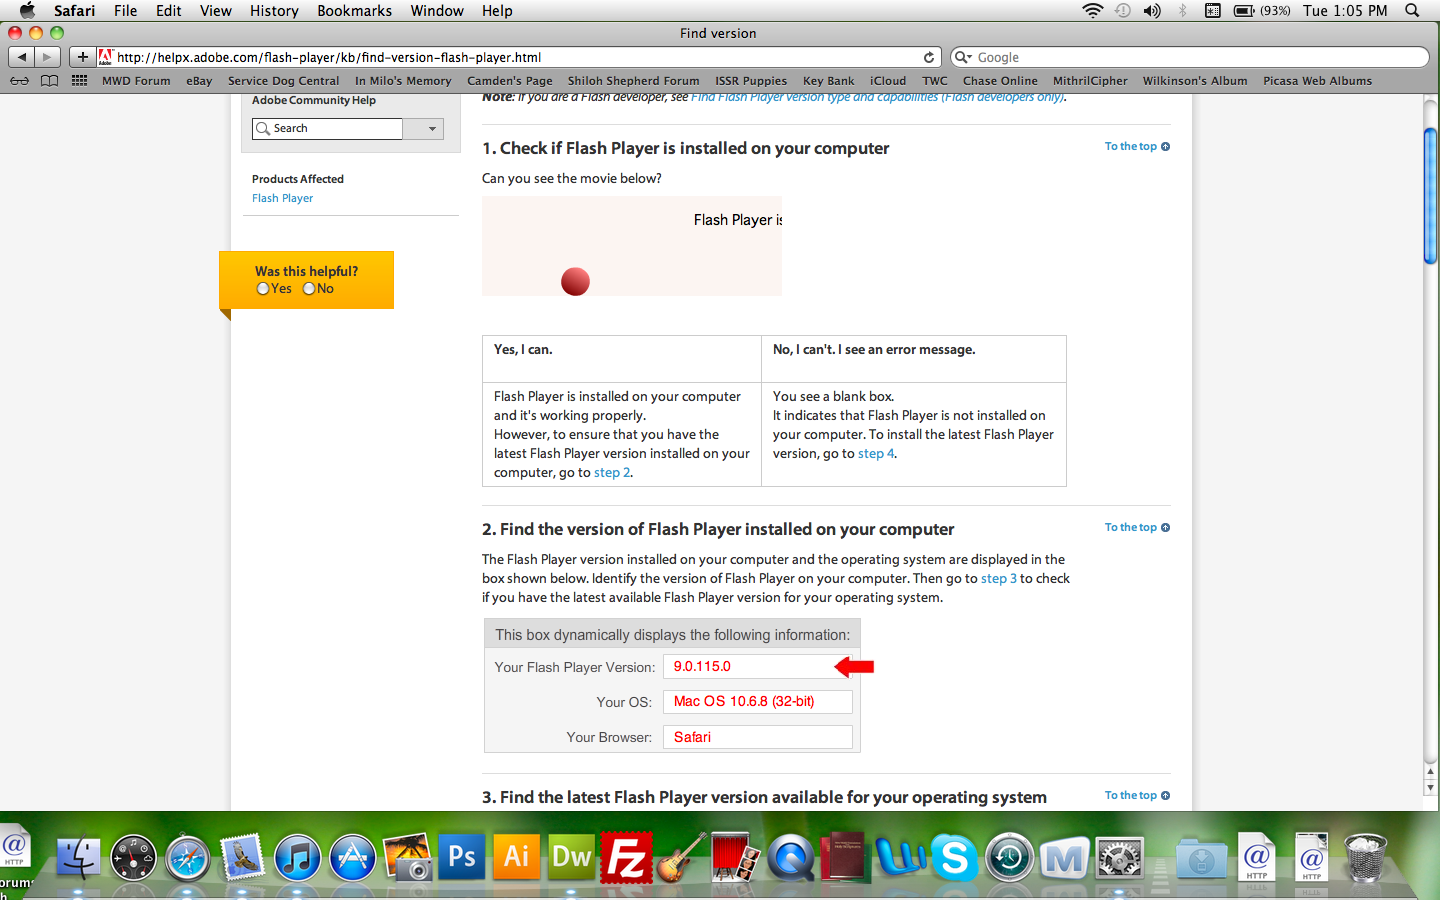This screenshot has width=1440, height=900.
Task: Open the volume control in menu bar
Action: 1152,11
